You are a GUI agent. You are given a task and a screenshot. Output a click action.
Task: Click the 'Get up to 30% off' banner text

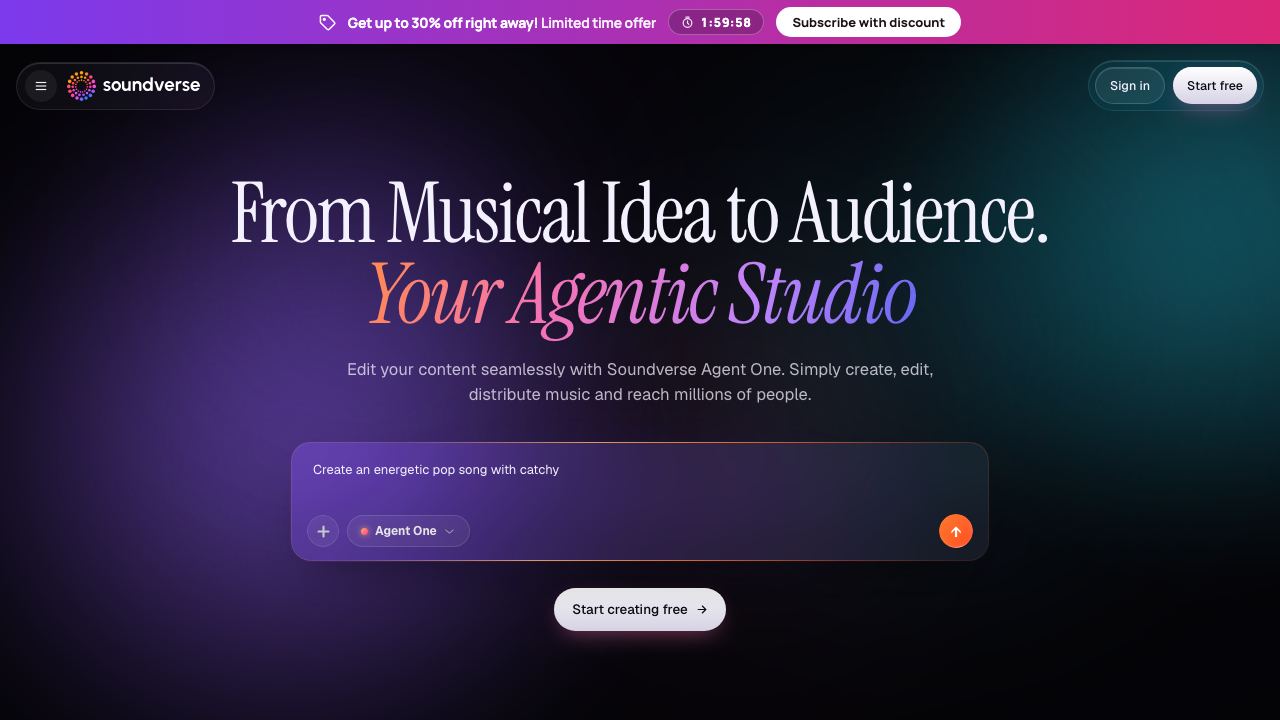502,22
